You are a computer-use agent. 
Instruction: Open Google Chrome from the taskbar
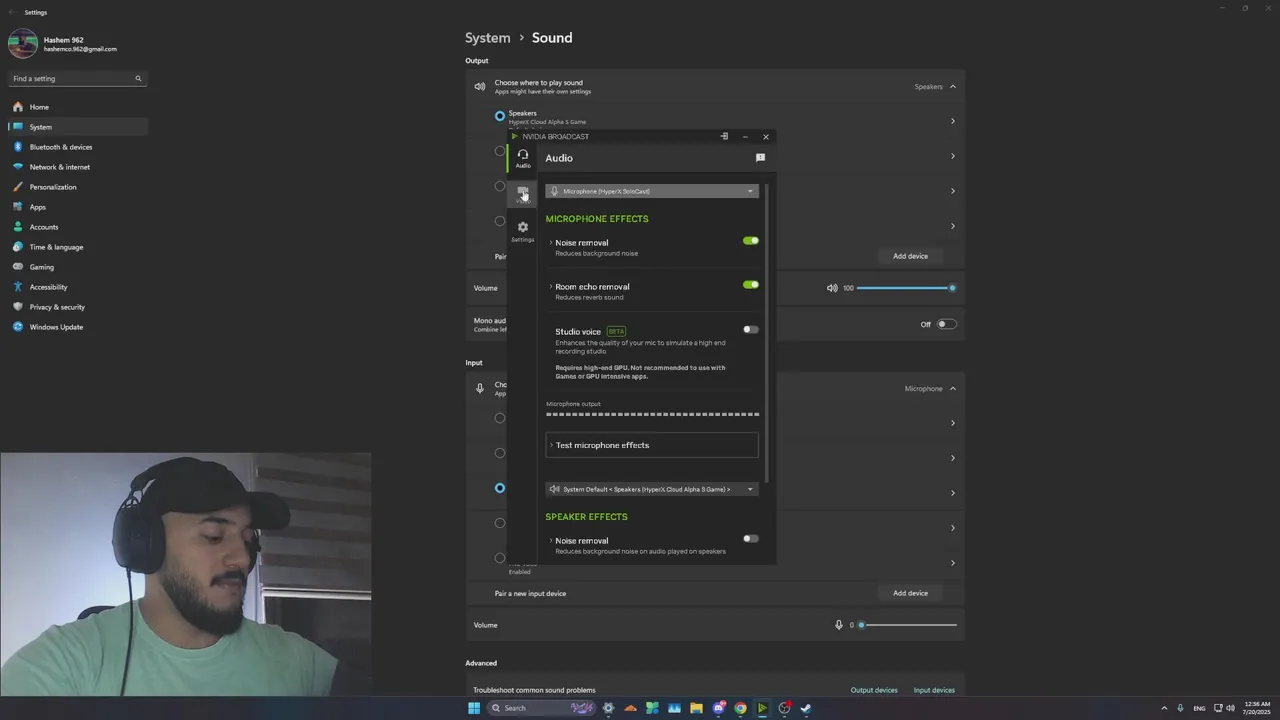pos(740,708)
